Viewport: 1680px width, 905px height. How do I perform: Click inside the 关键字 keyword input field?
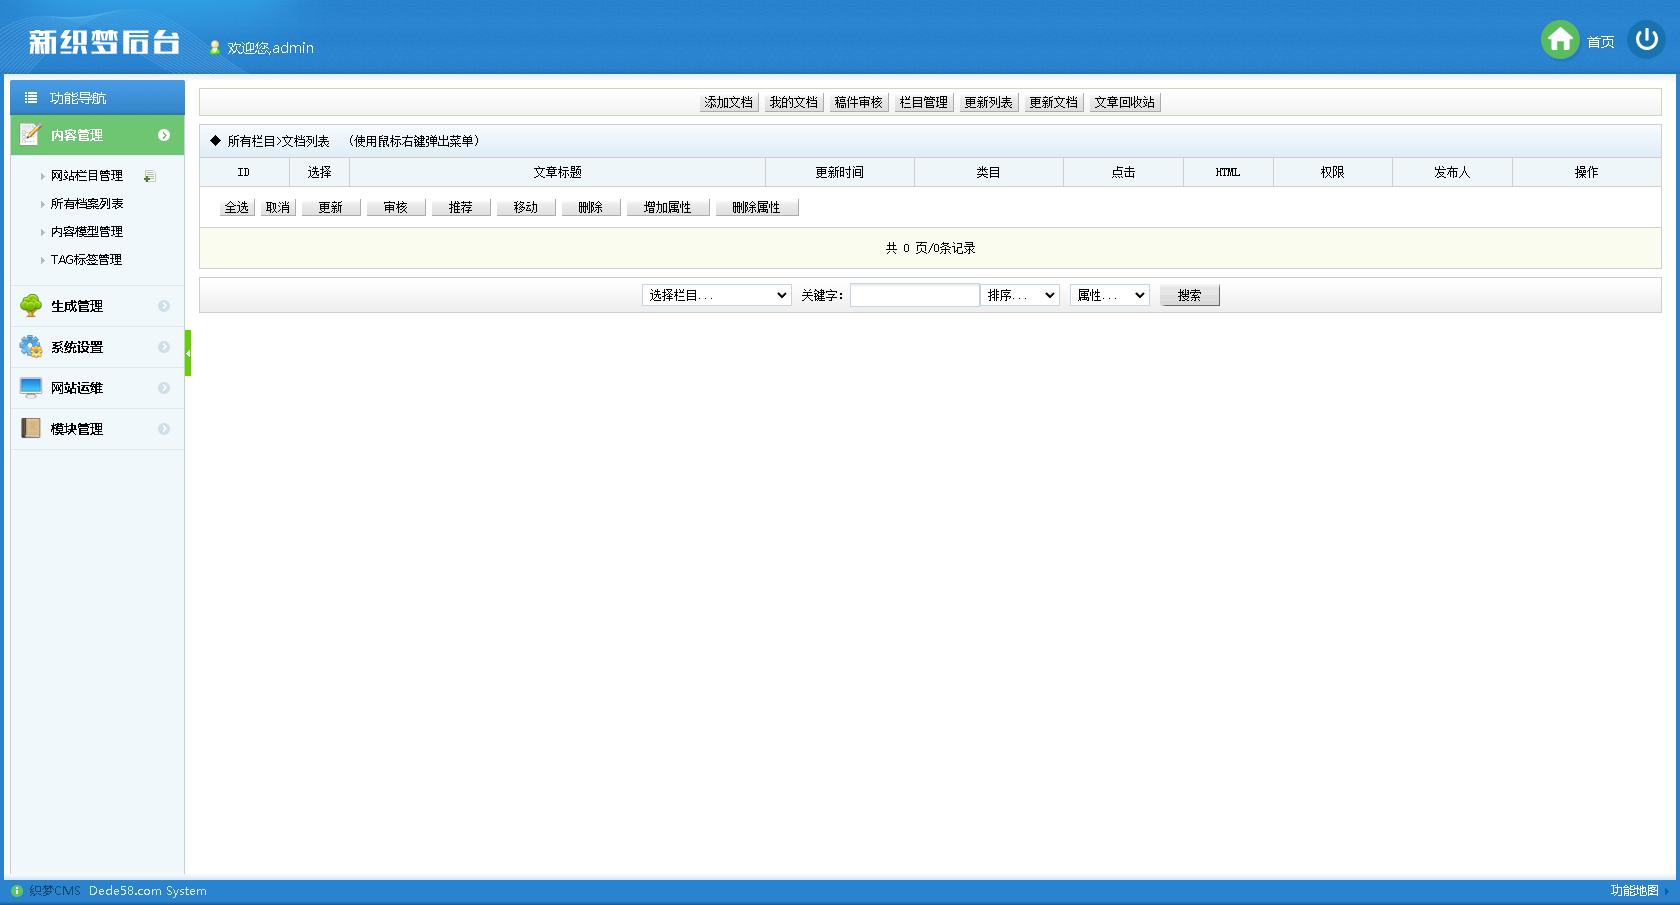[914, 295]
